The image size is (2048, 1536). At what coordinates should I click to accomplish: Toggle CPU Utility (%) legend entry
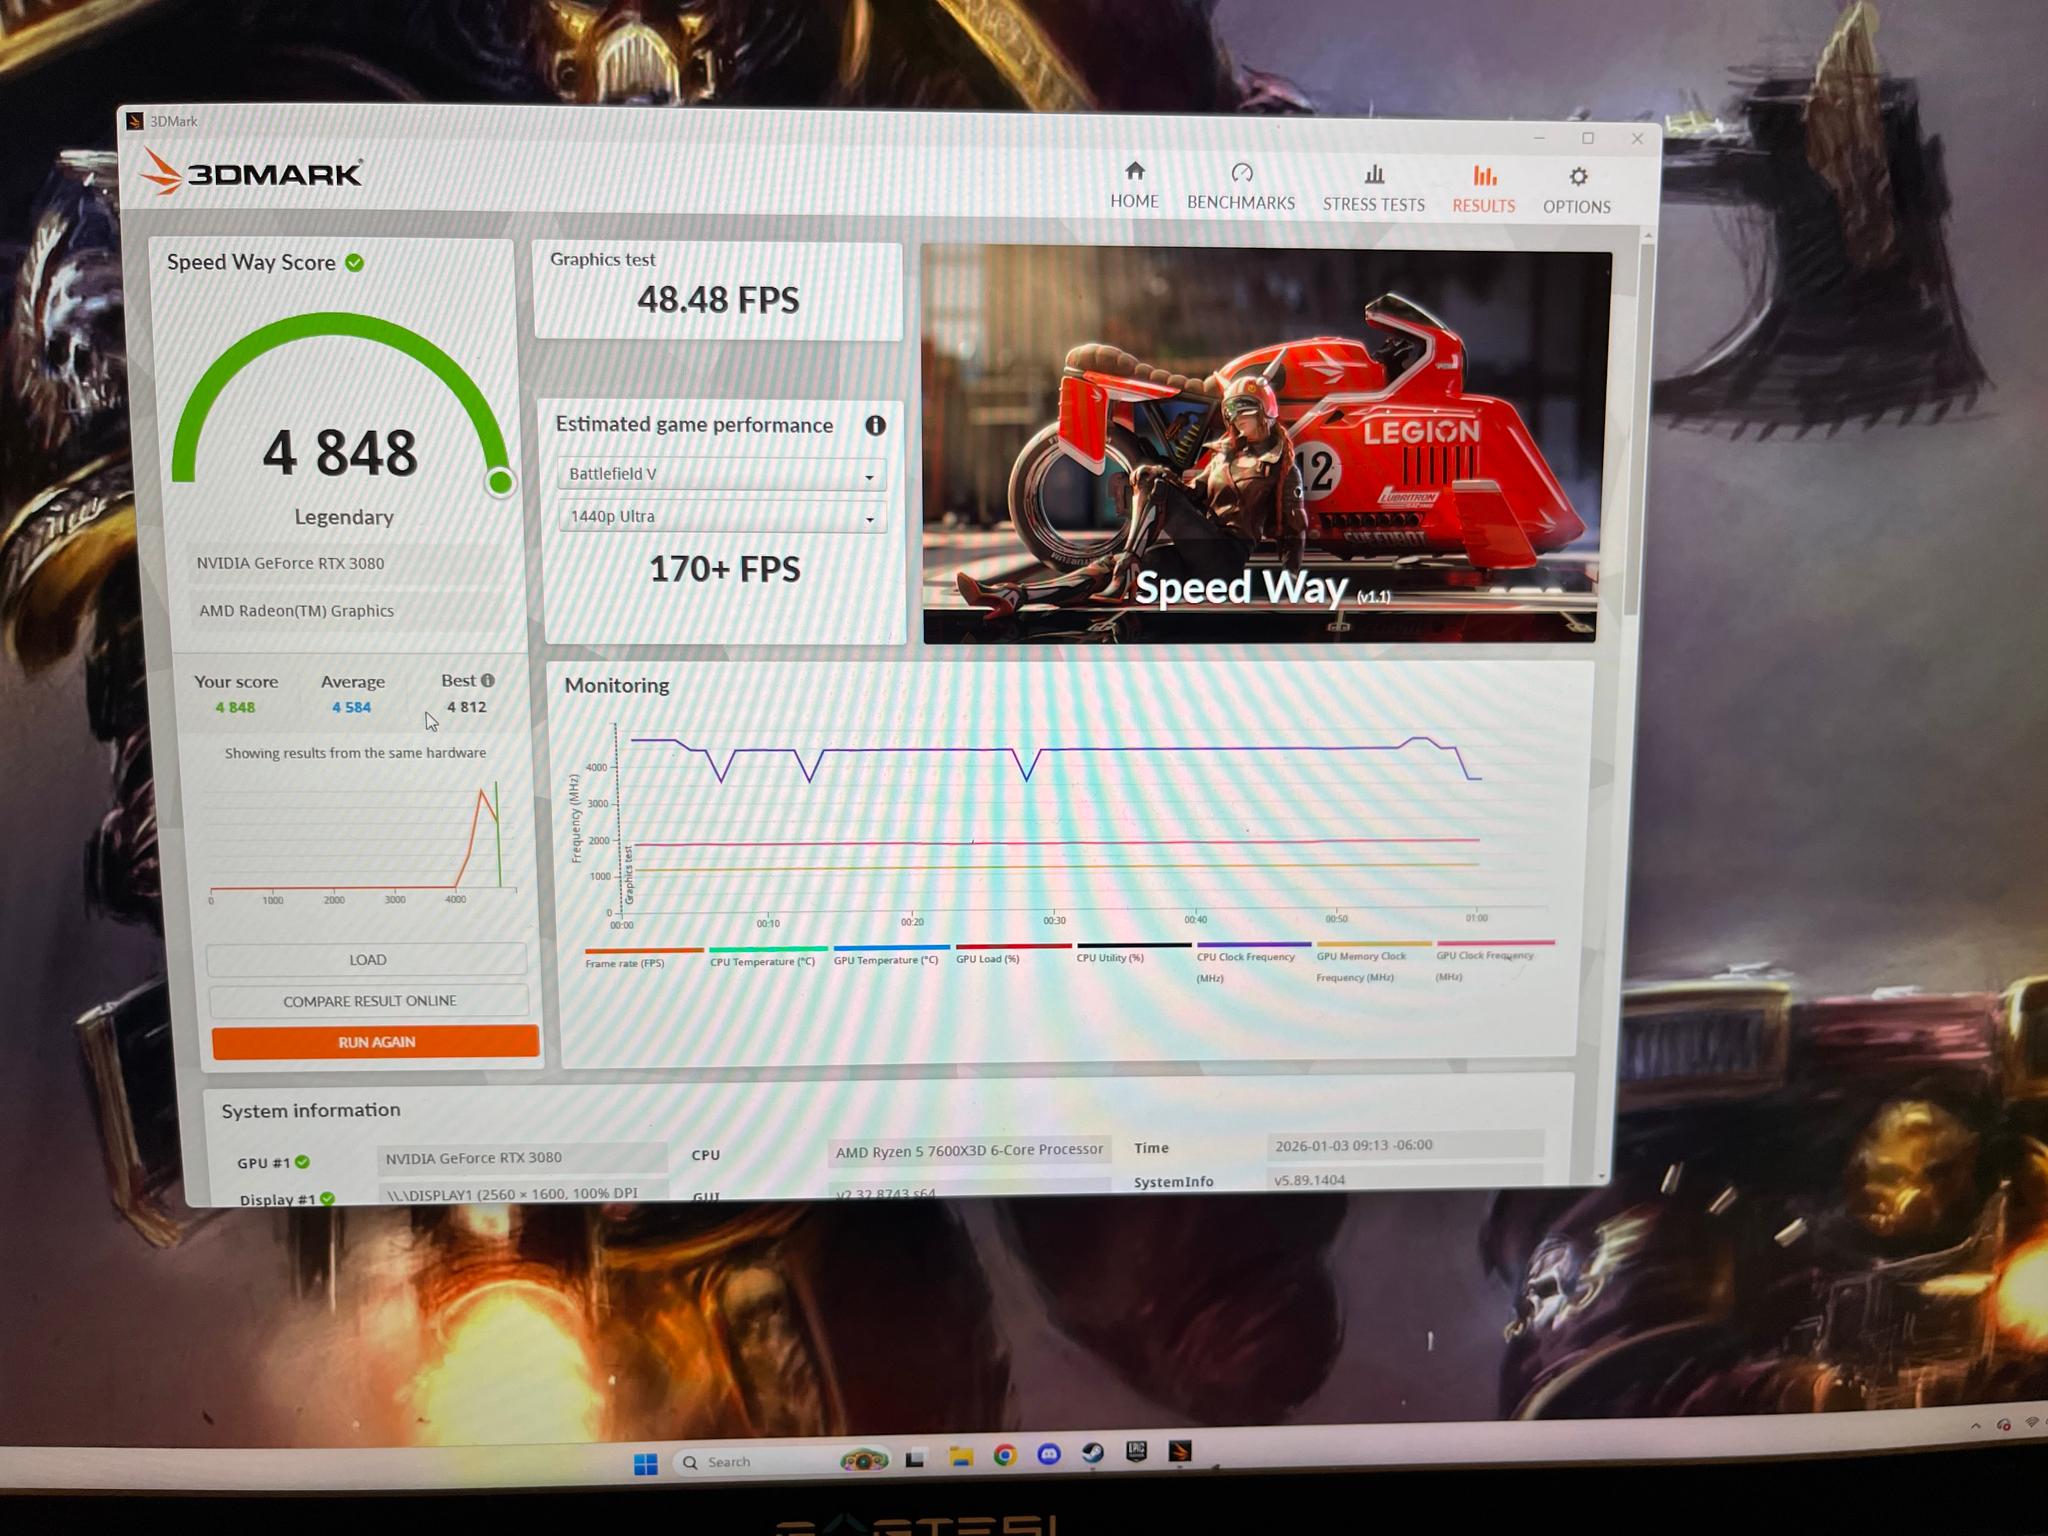[x=1133, y=952]
